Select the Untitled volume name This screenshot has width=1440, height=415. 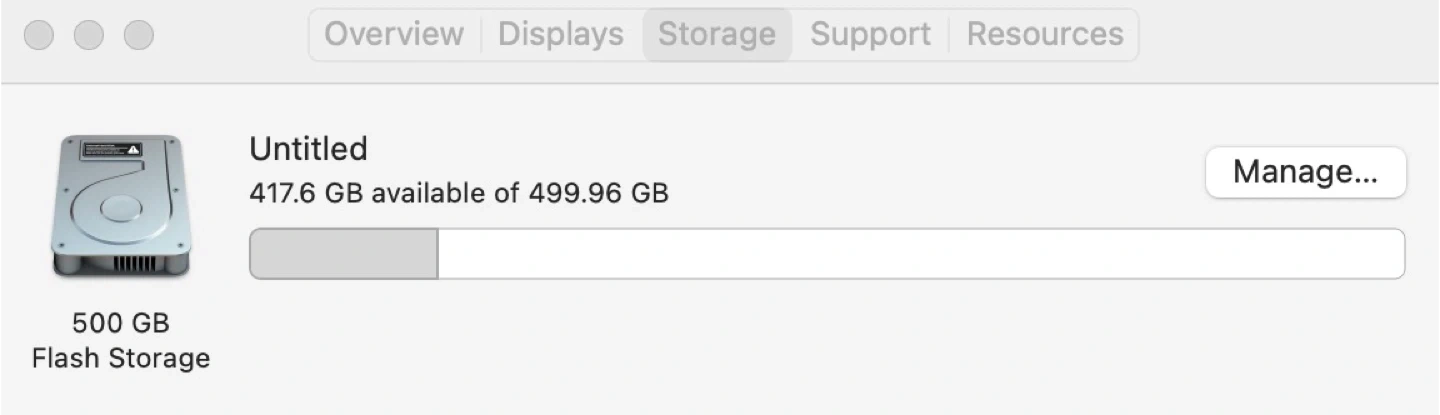point(308,149)
